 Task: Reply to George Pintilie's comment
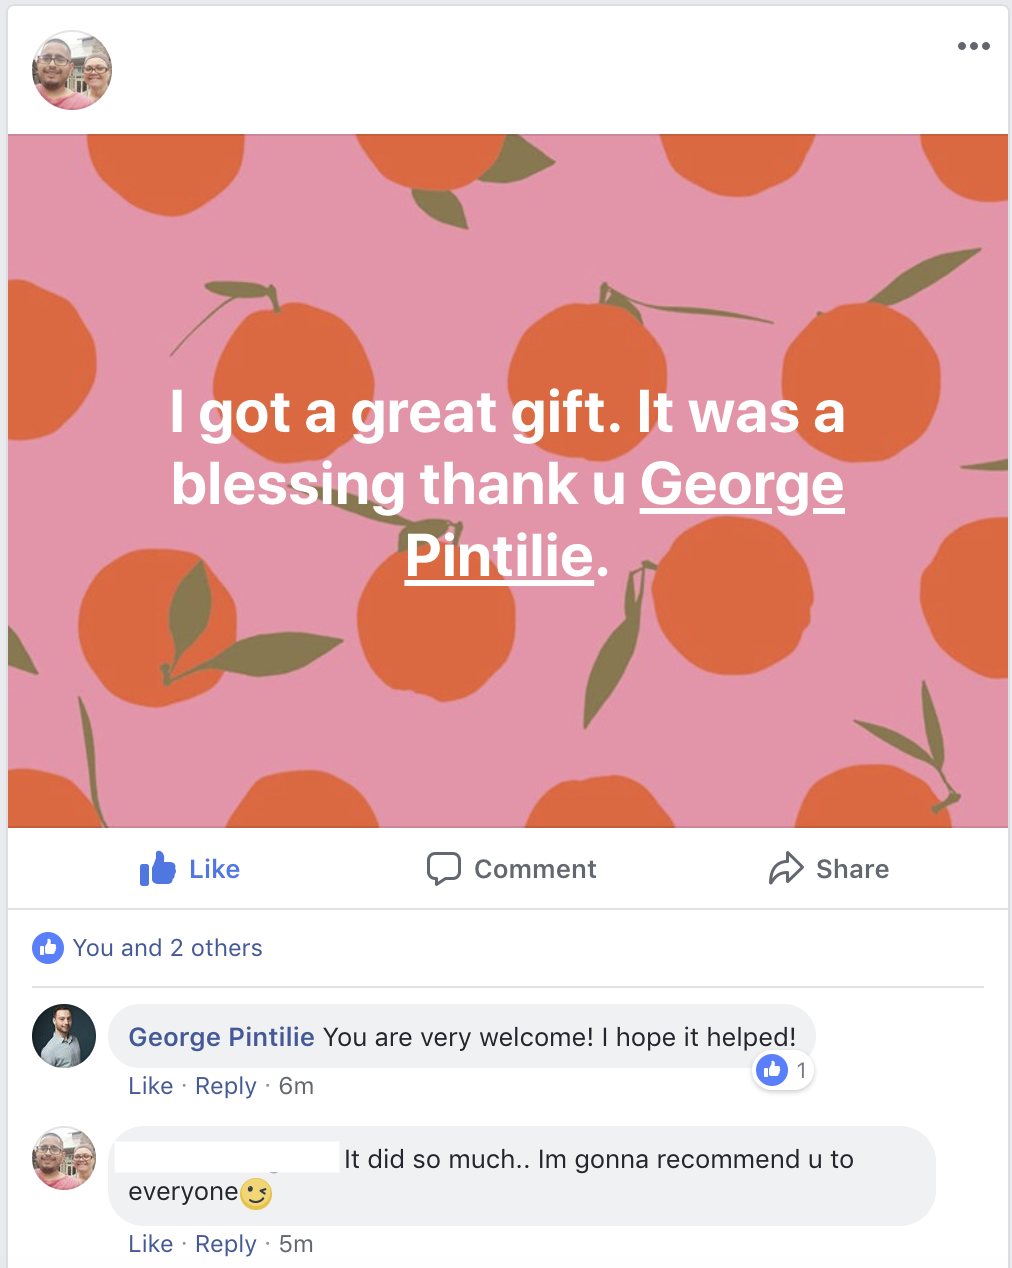coord(225,1086)
